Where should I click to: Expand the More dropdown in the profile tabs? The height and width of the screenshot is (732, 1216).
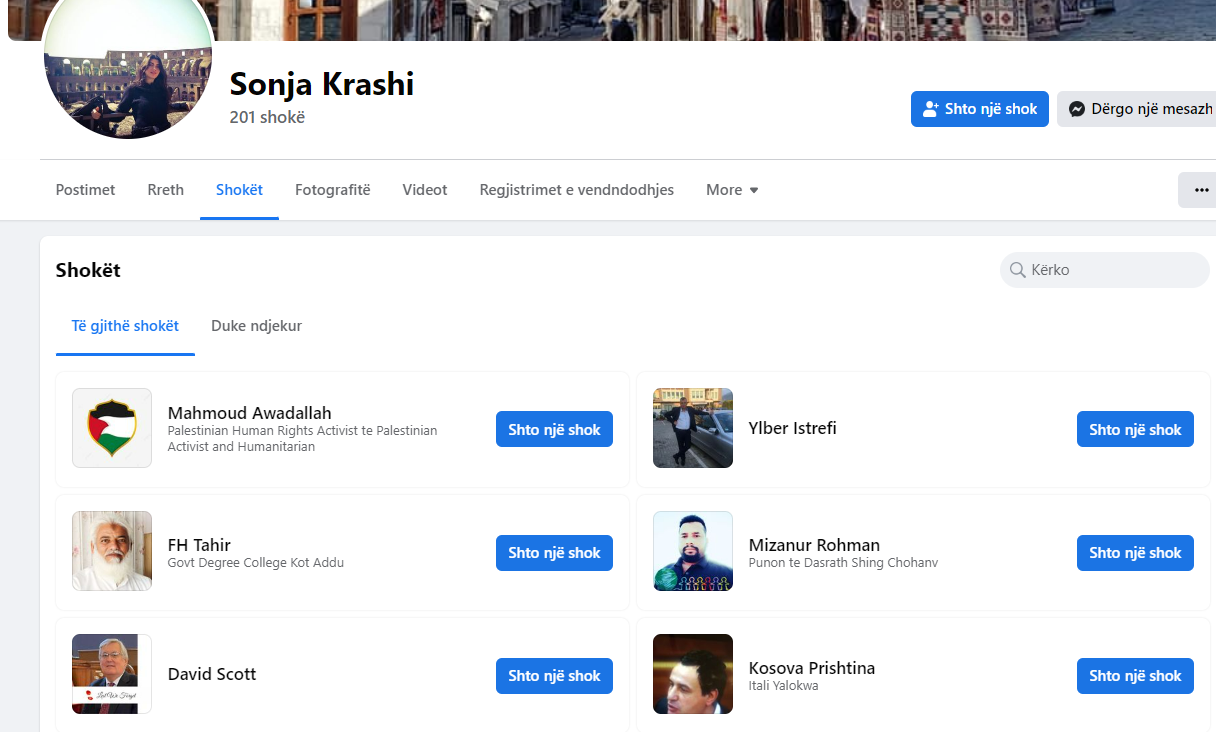pos(732,190)
